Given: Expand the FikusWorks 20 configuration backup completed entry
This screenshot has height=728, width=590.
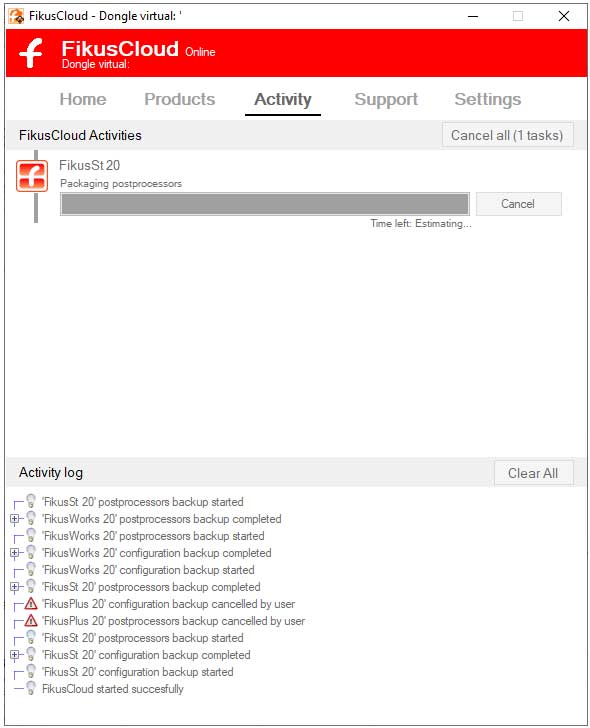Looking at the screenshot, I should (14, 552).
